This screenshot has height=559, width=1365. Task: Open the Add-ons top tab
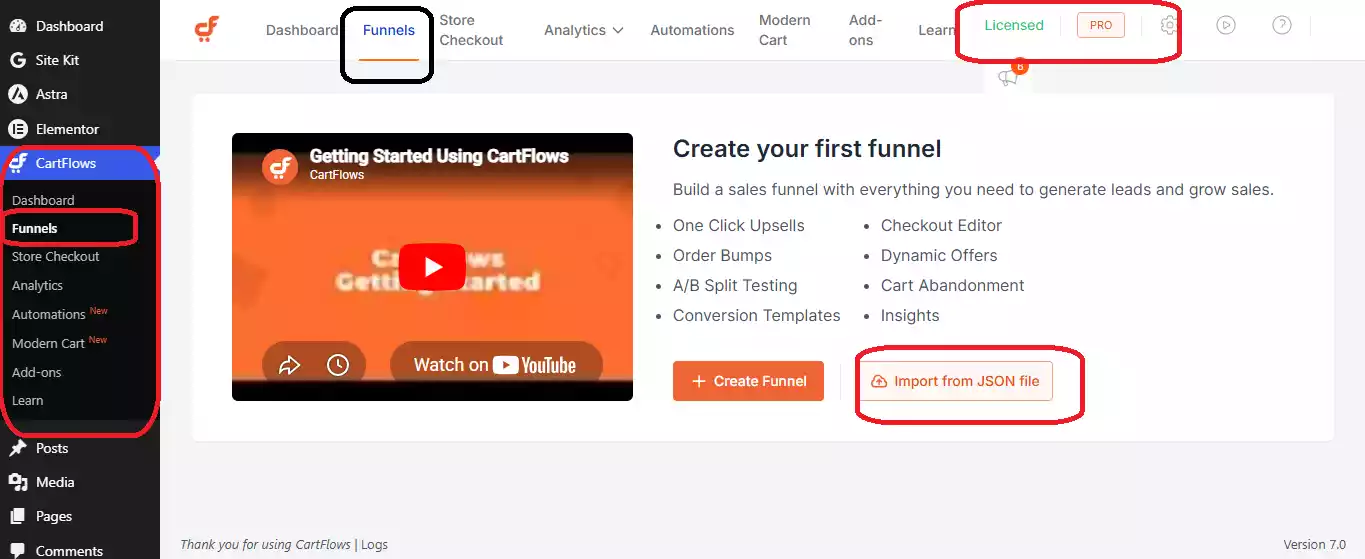point(866,30)
